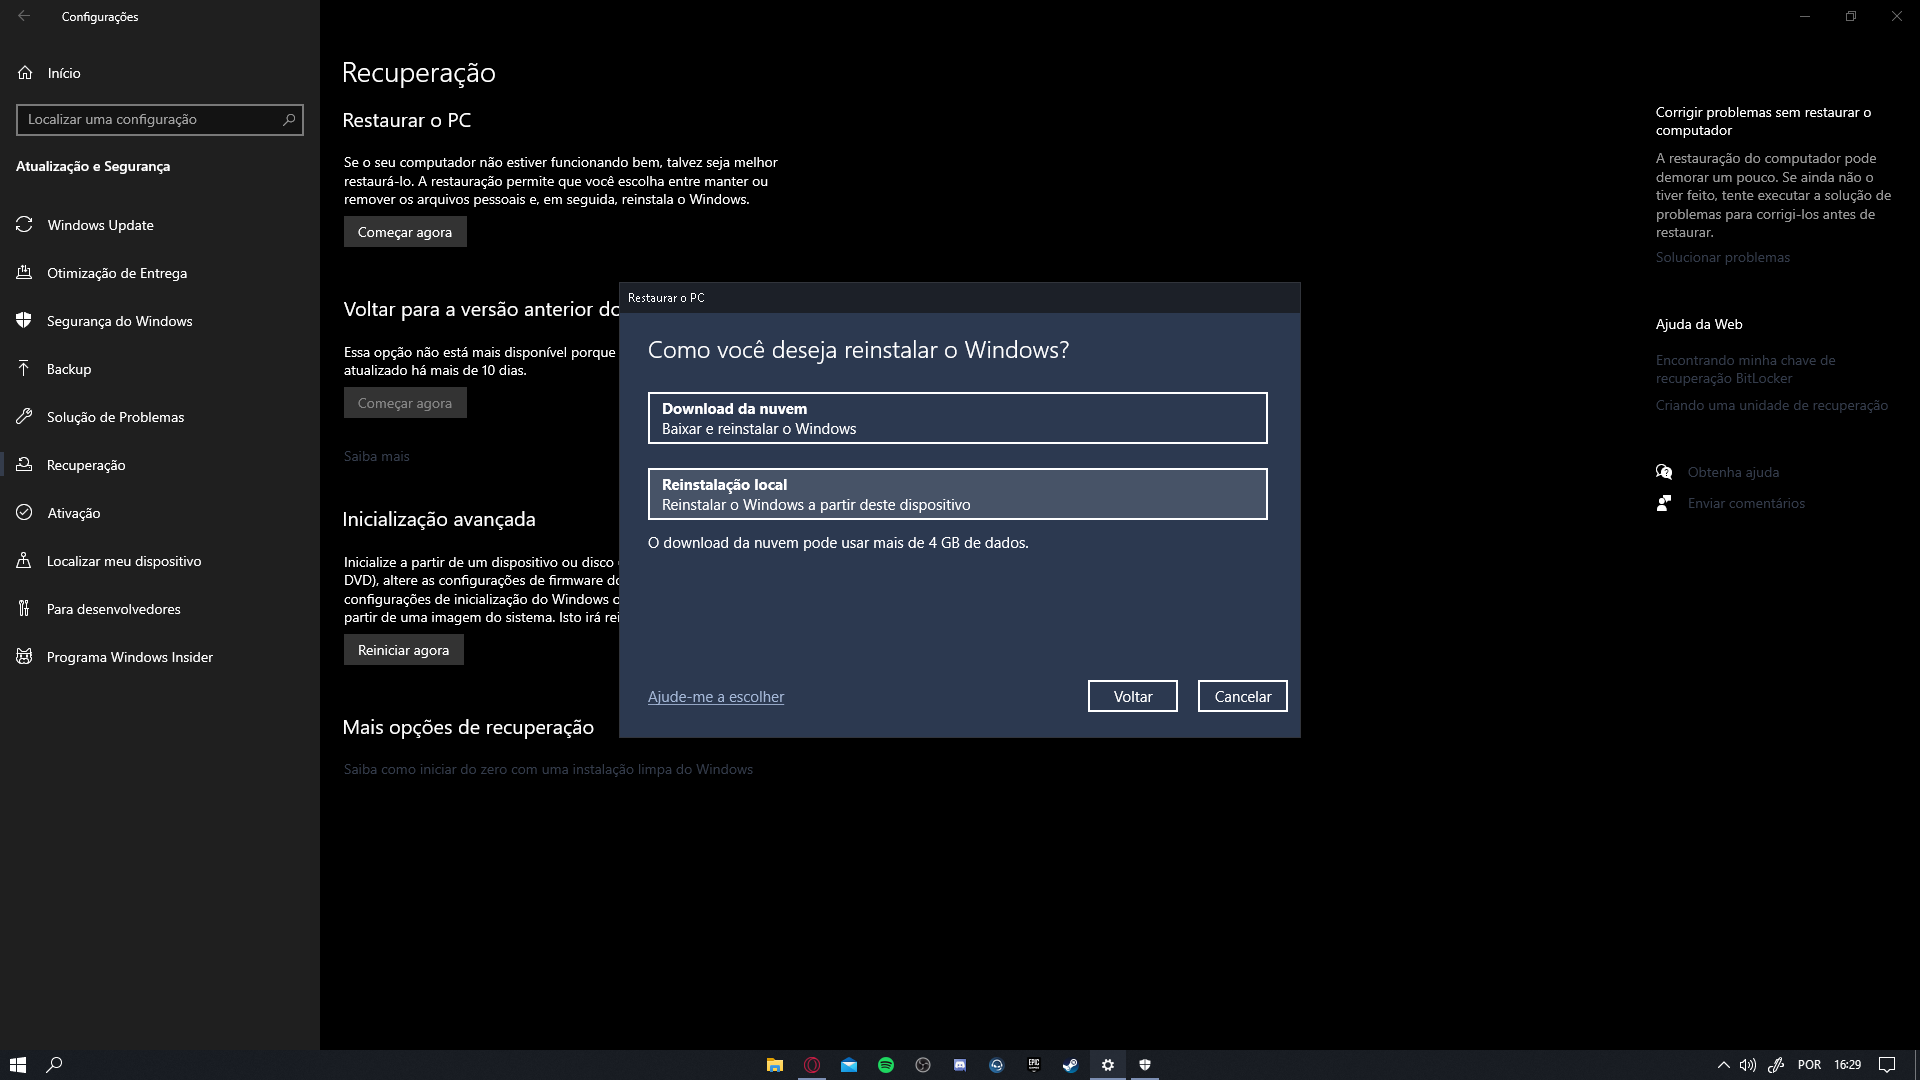The height and width of the screenshot is (1080, 1920).
Task: Click Começar agora under Voltar para versão anterior
Action: pos(405,403)
